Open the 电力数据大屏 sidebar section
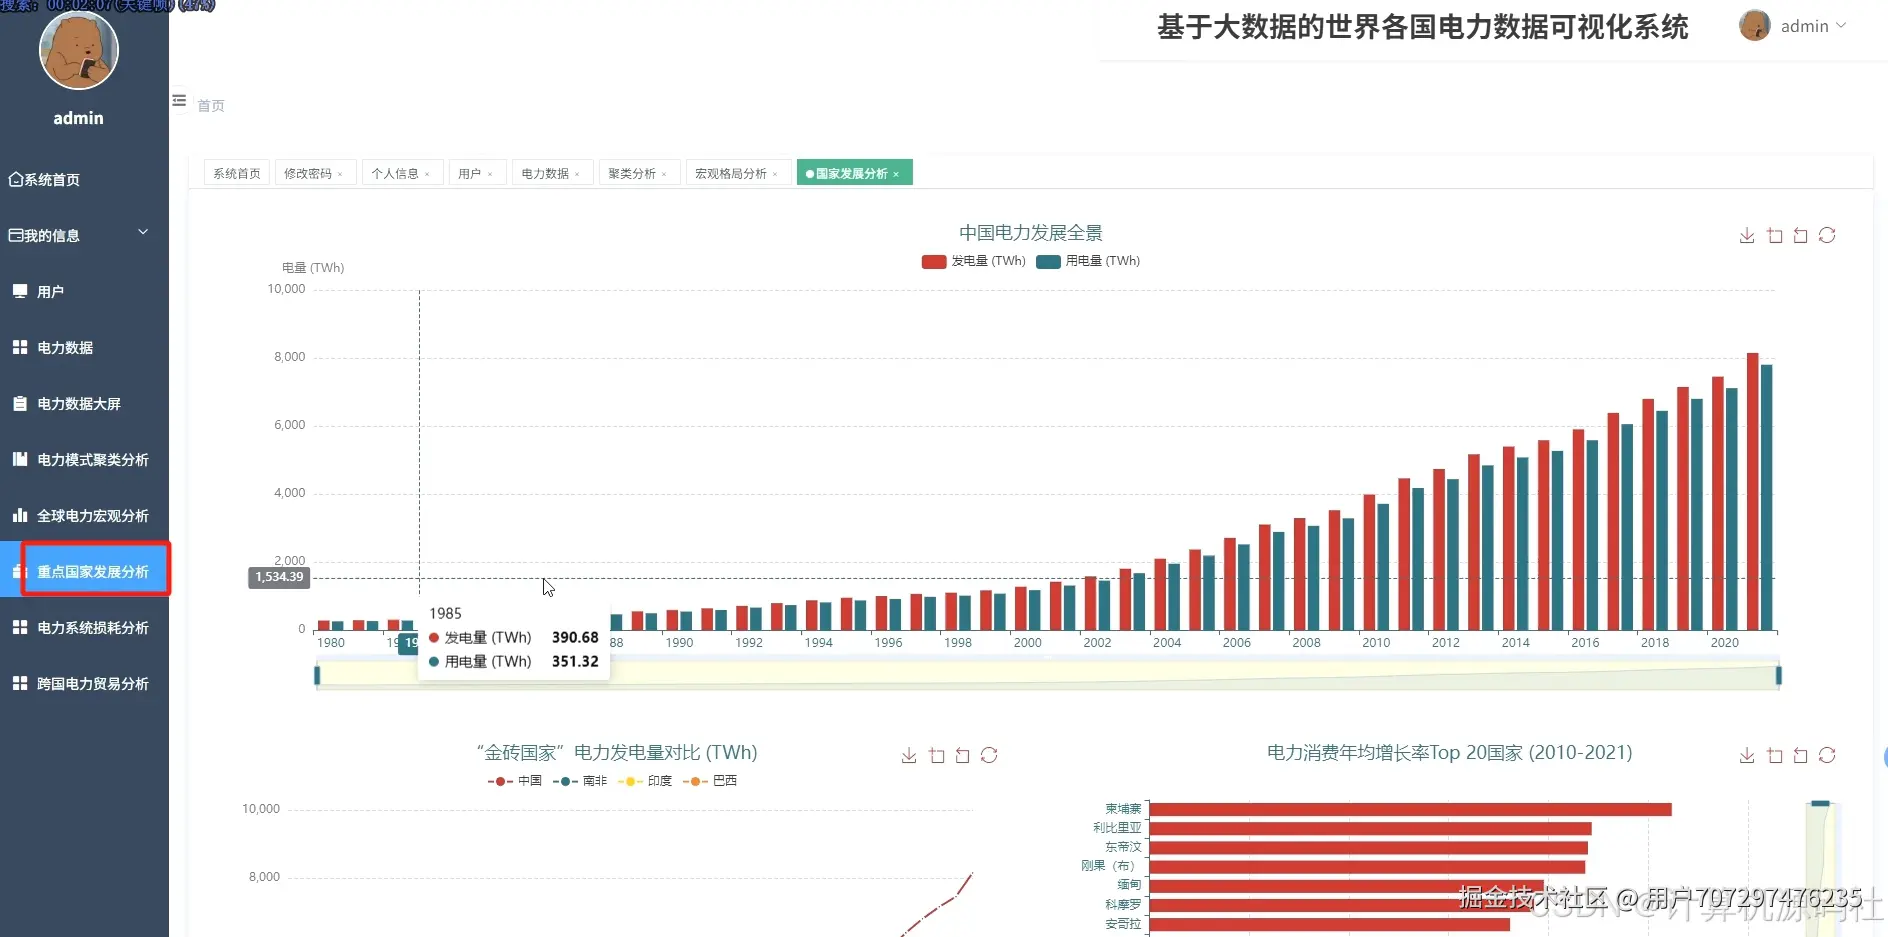Screen dimensions: 1888x937 point(78,403)
